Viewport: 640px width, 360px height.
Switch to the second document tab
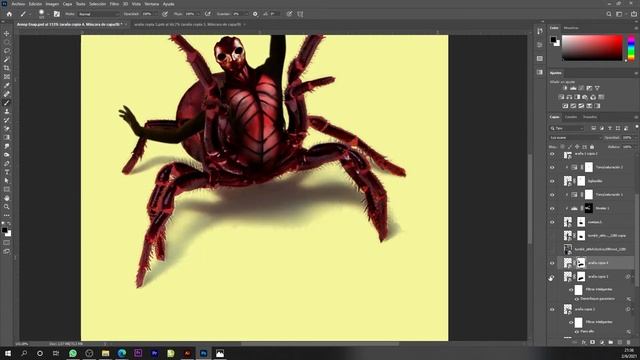[187, 24]
